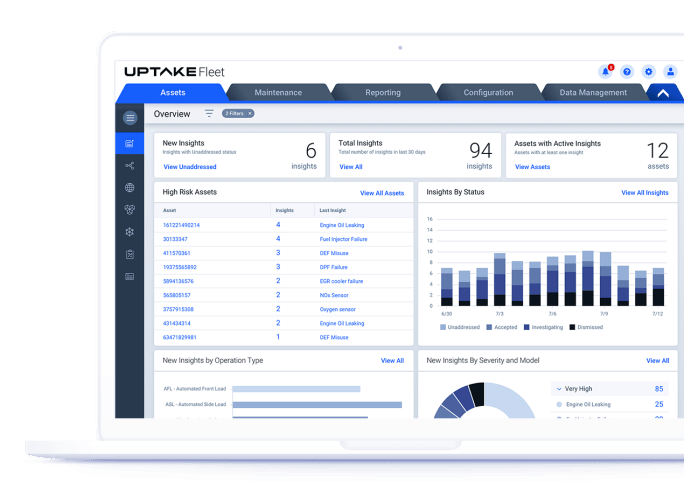Open the notifications bell icon
Screen dimensions: 684x484
click(605, 72)
